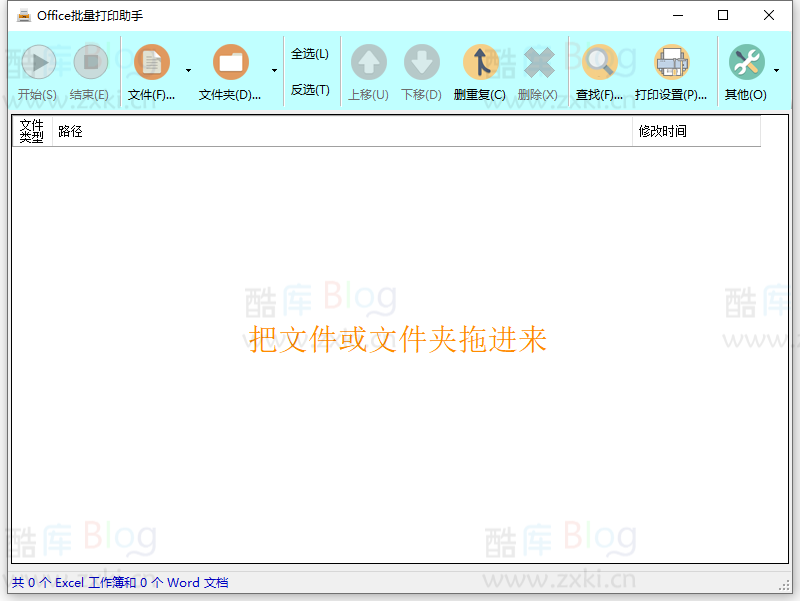Move item down using 下移(D) arrow icon

tap(421, 61)
